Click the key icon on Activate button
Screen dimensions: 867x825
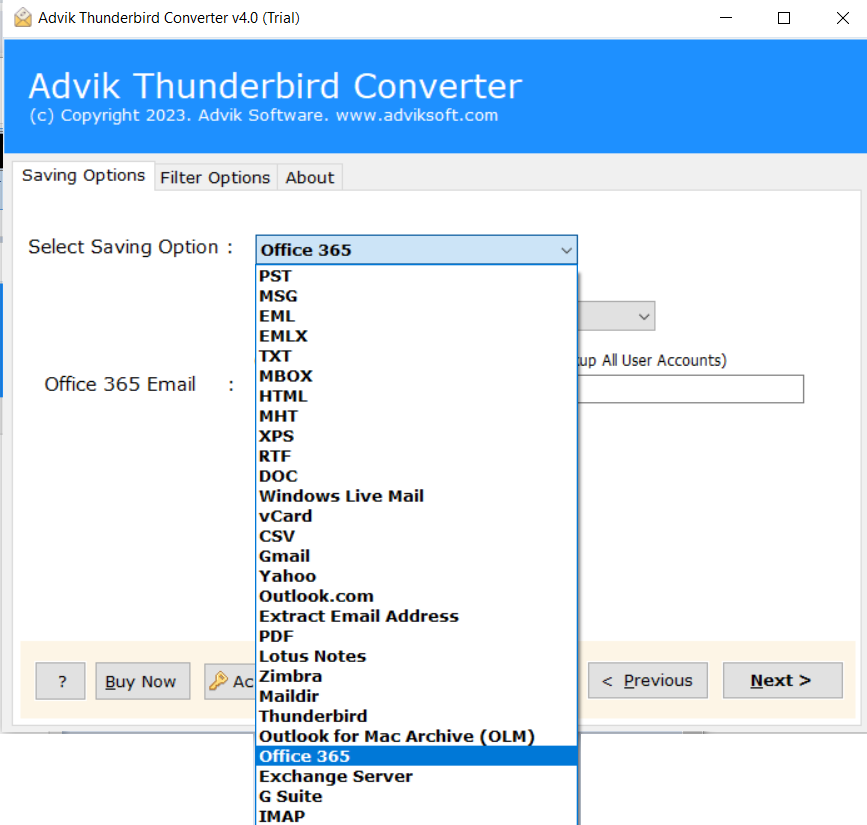pyautogui.click(x=218, y=681)
